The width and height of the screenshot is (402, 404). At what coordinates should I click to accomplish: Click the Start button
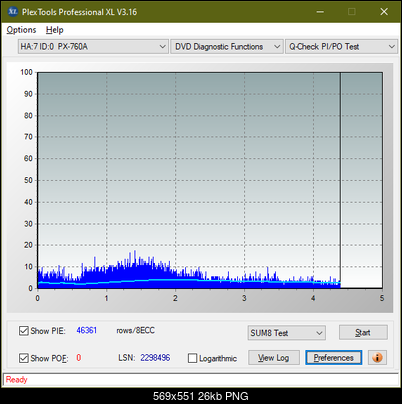[363, 333]
